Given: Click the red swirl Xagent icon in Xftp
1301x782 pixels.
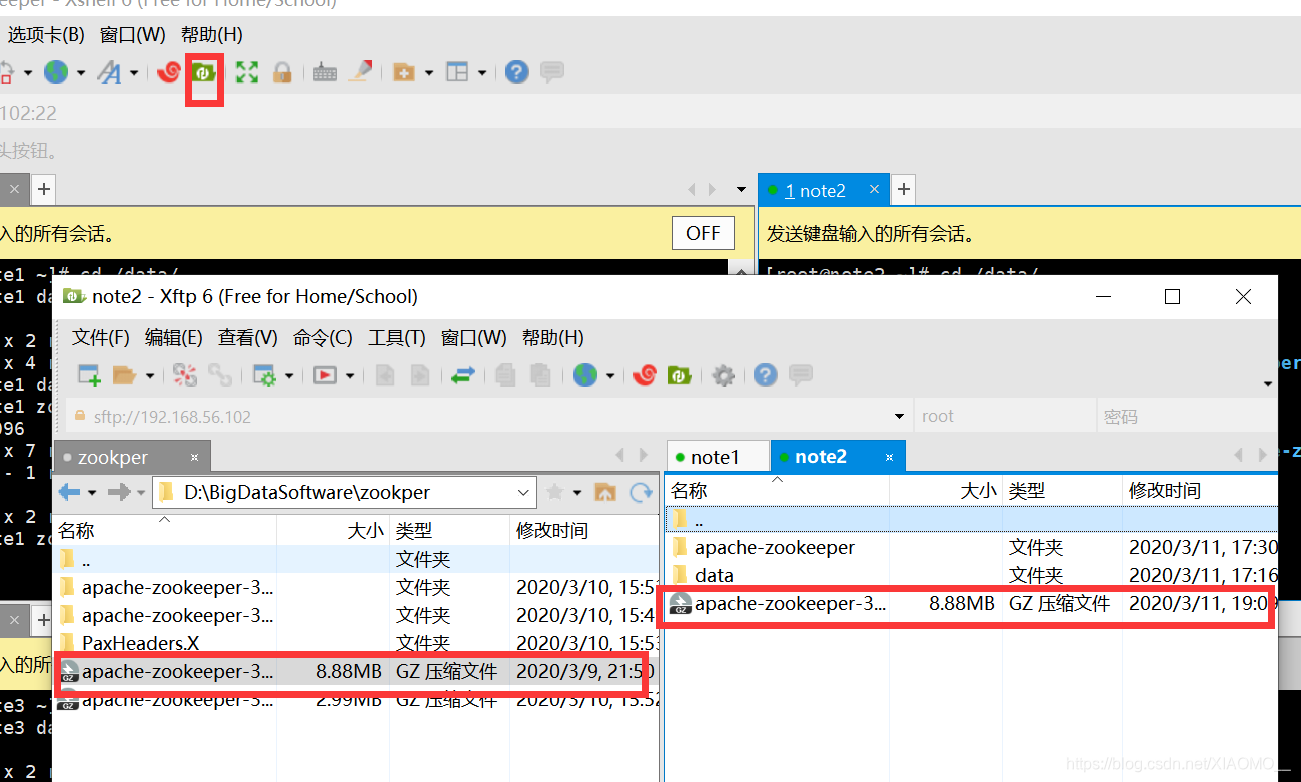Looking at the screenshot, I should click(645, 375).
